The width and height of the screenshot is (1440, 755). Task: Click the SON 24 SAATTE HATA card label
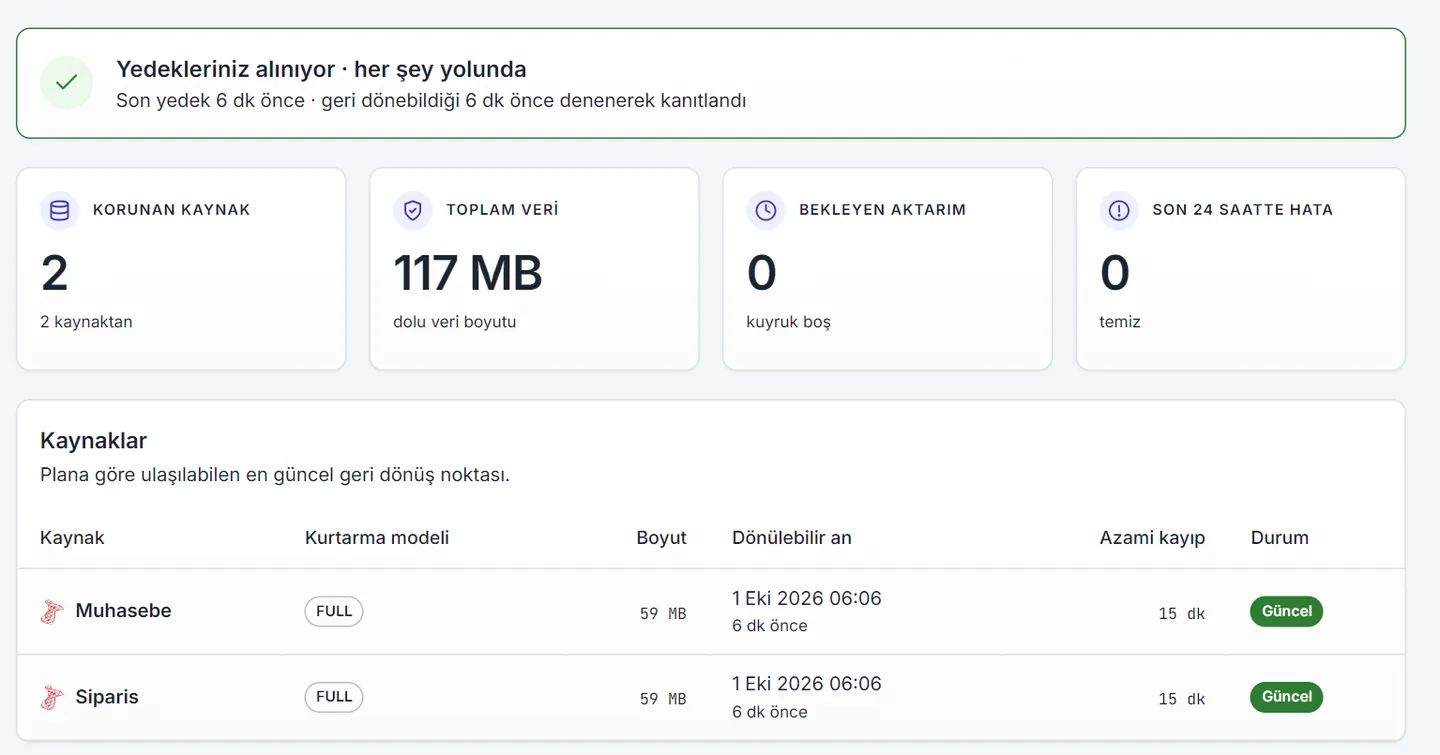pos(1243,210)
